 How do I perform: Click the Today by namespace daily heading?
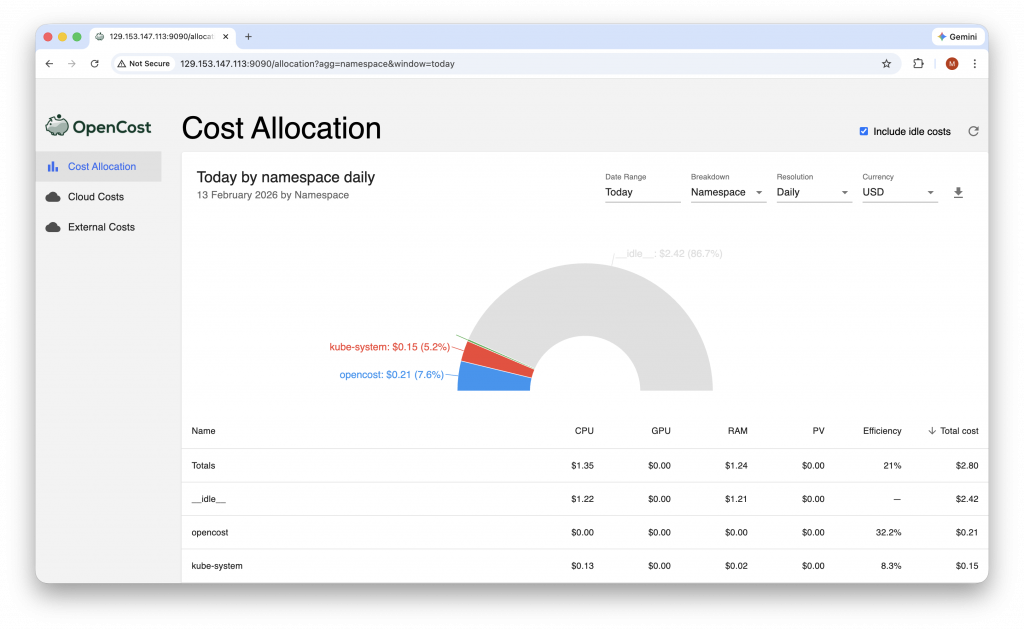(x=285, y=177)
